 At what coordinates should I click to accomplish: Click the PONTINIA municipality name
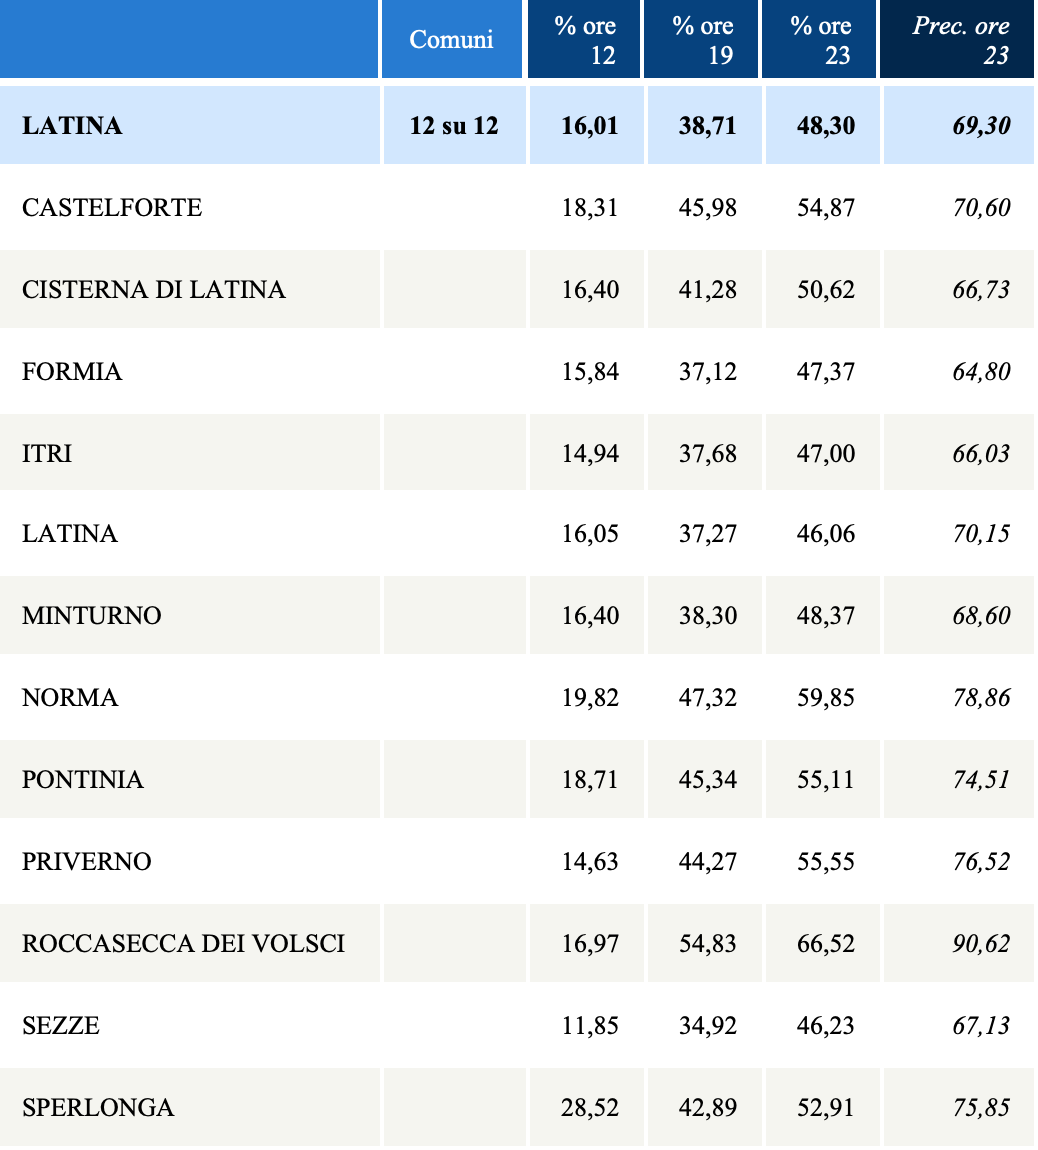[83, 780]
